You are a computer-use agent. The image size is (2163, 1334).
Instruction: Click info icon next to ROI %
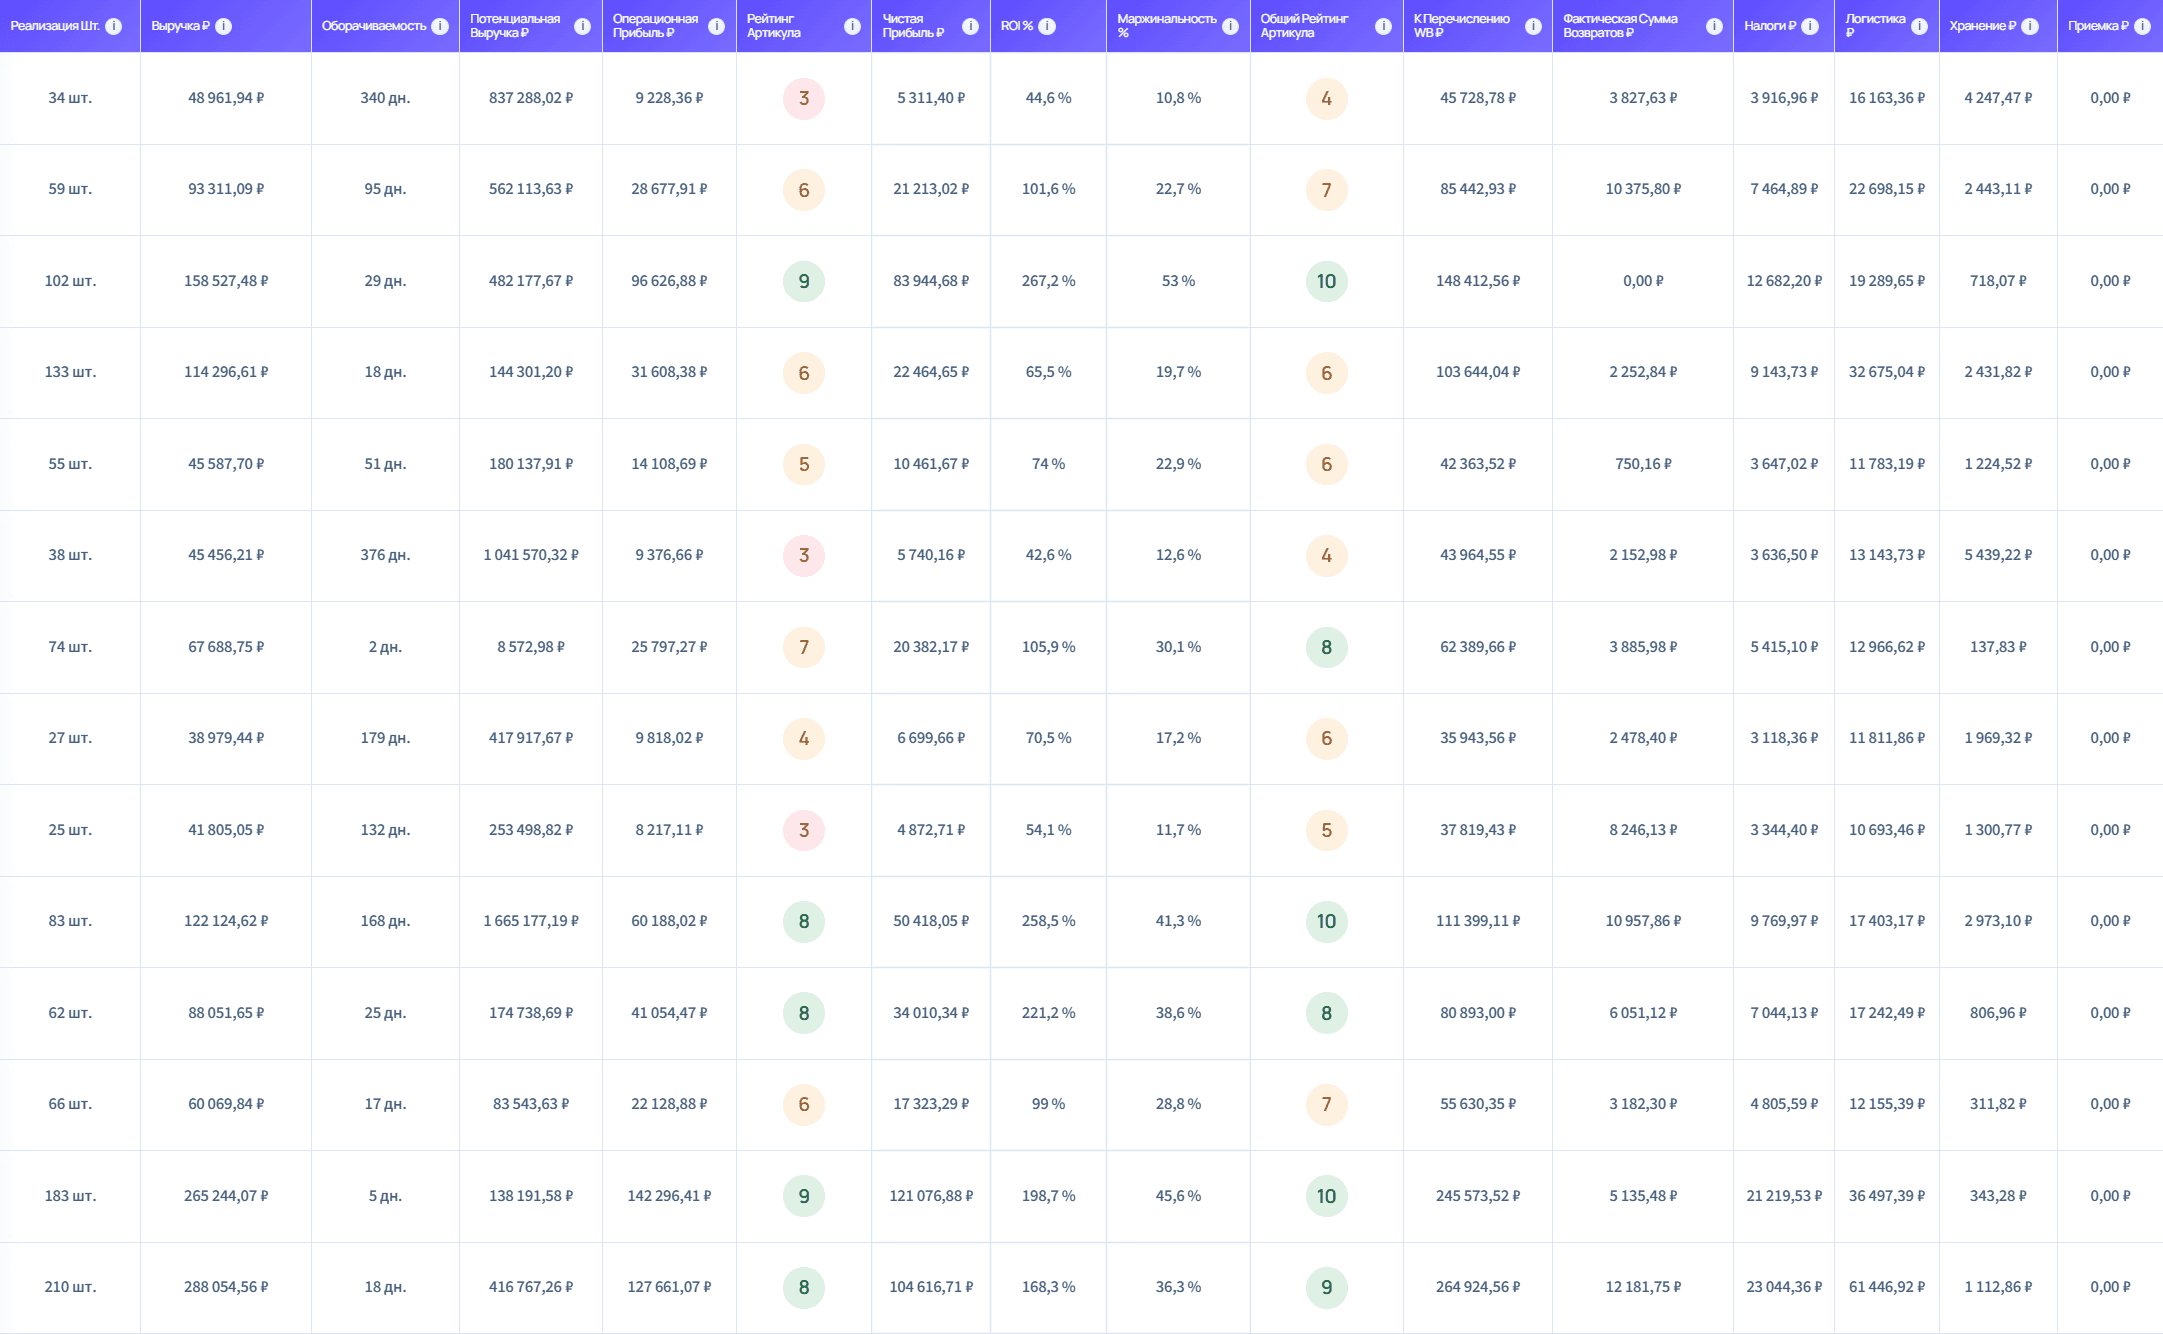coord(1047,26)
